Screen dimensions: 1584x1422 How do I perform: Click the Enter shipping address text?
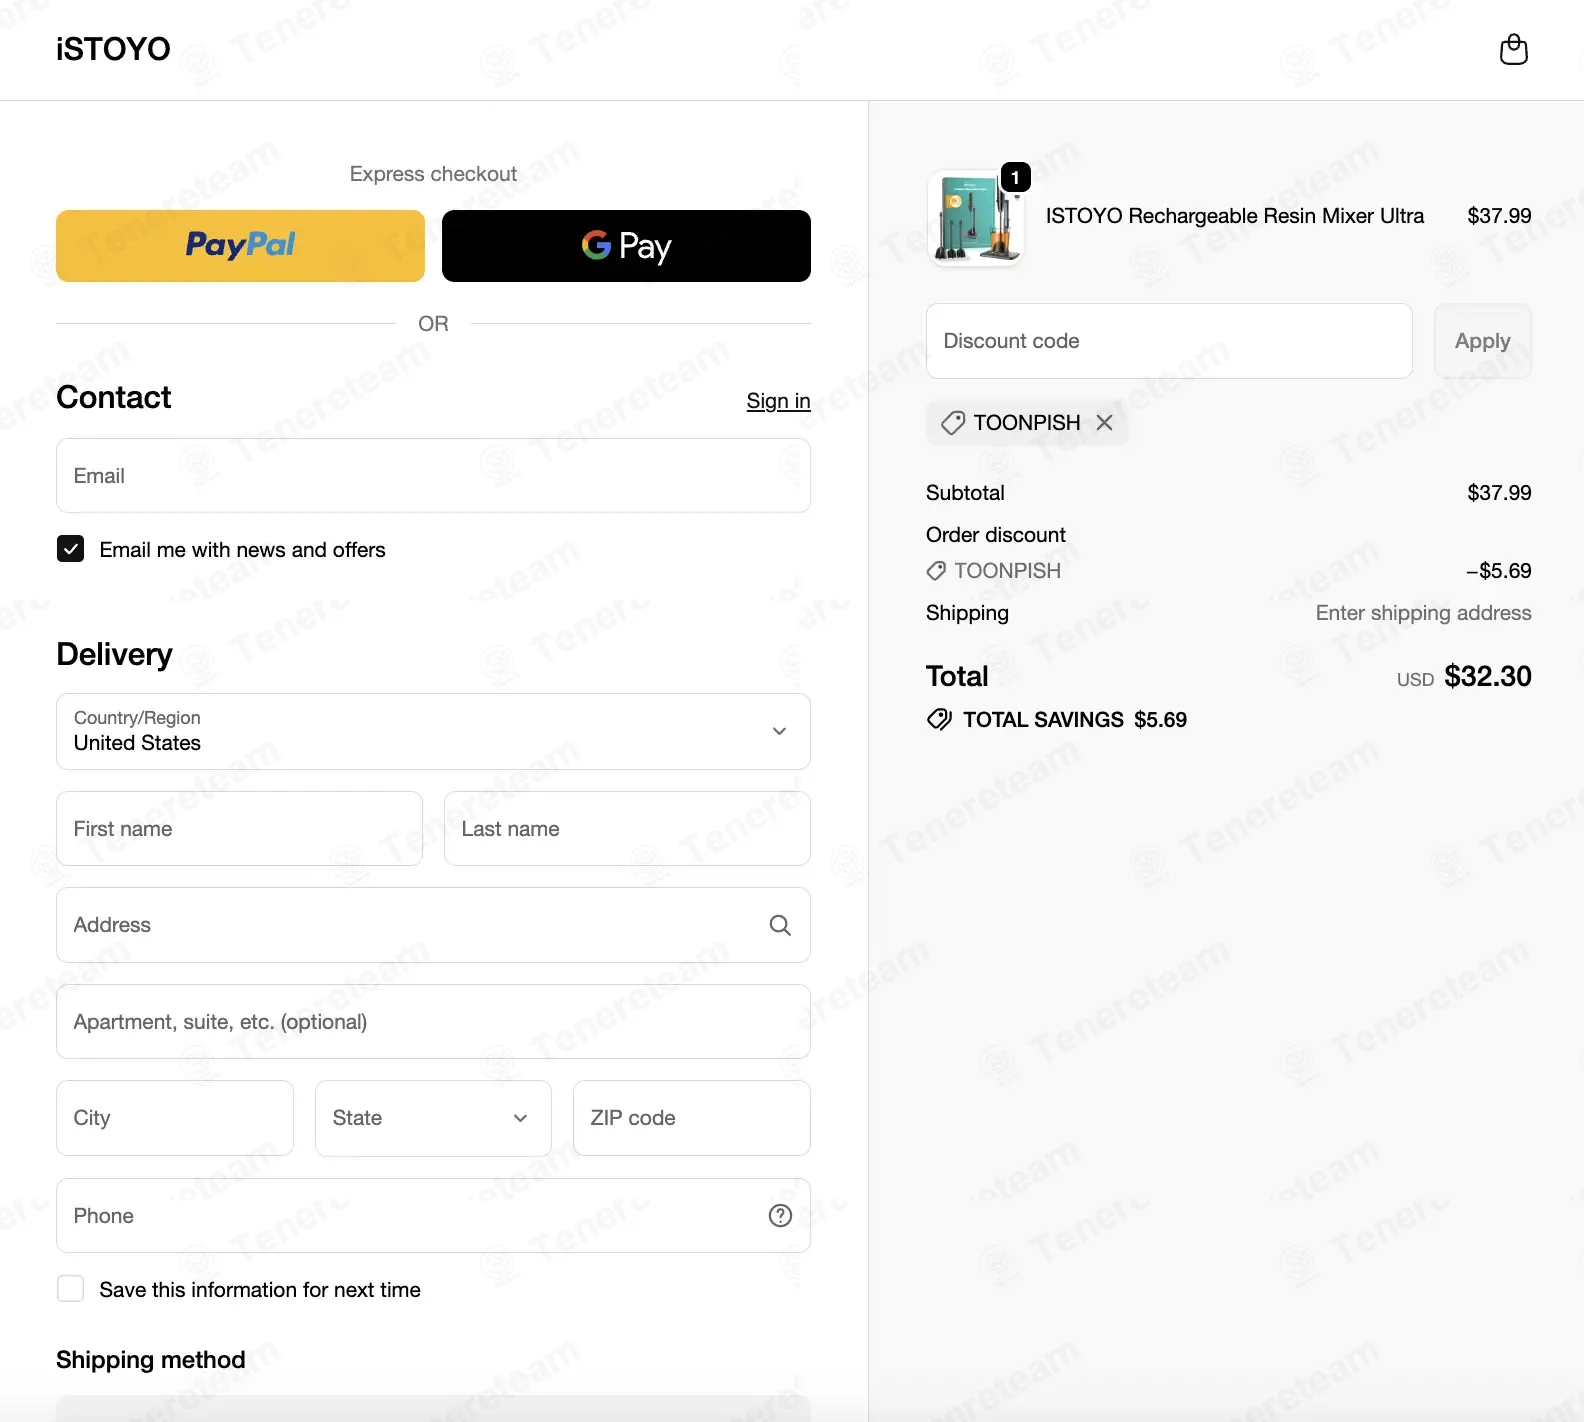coord(1423,613)
